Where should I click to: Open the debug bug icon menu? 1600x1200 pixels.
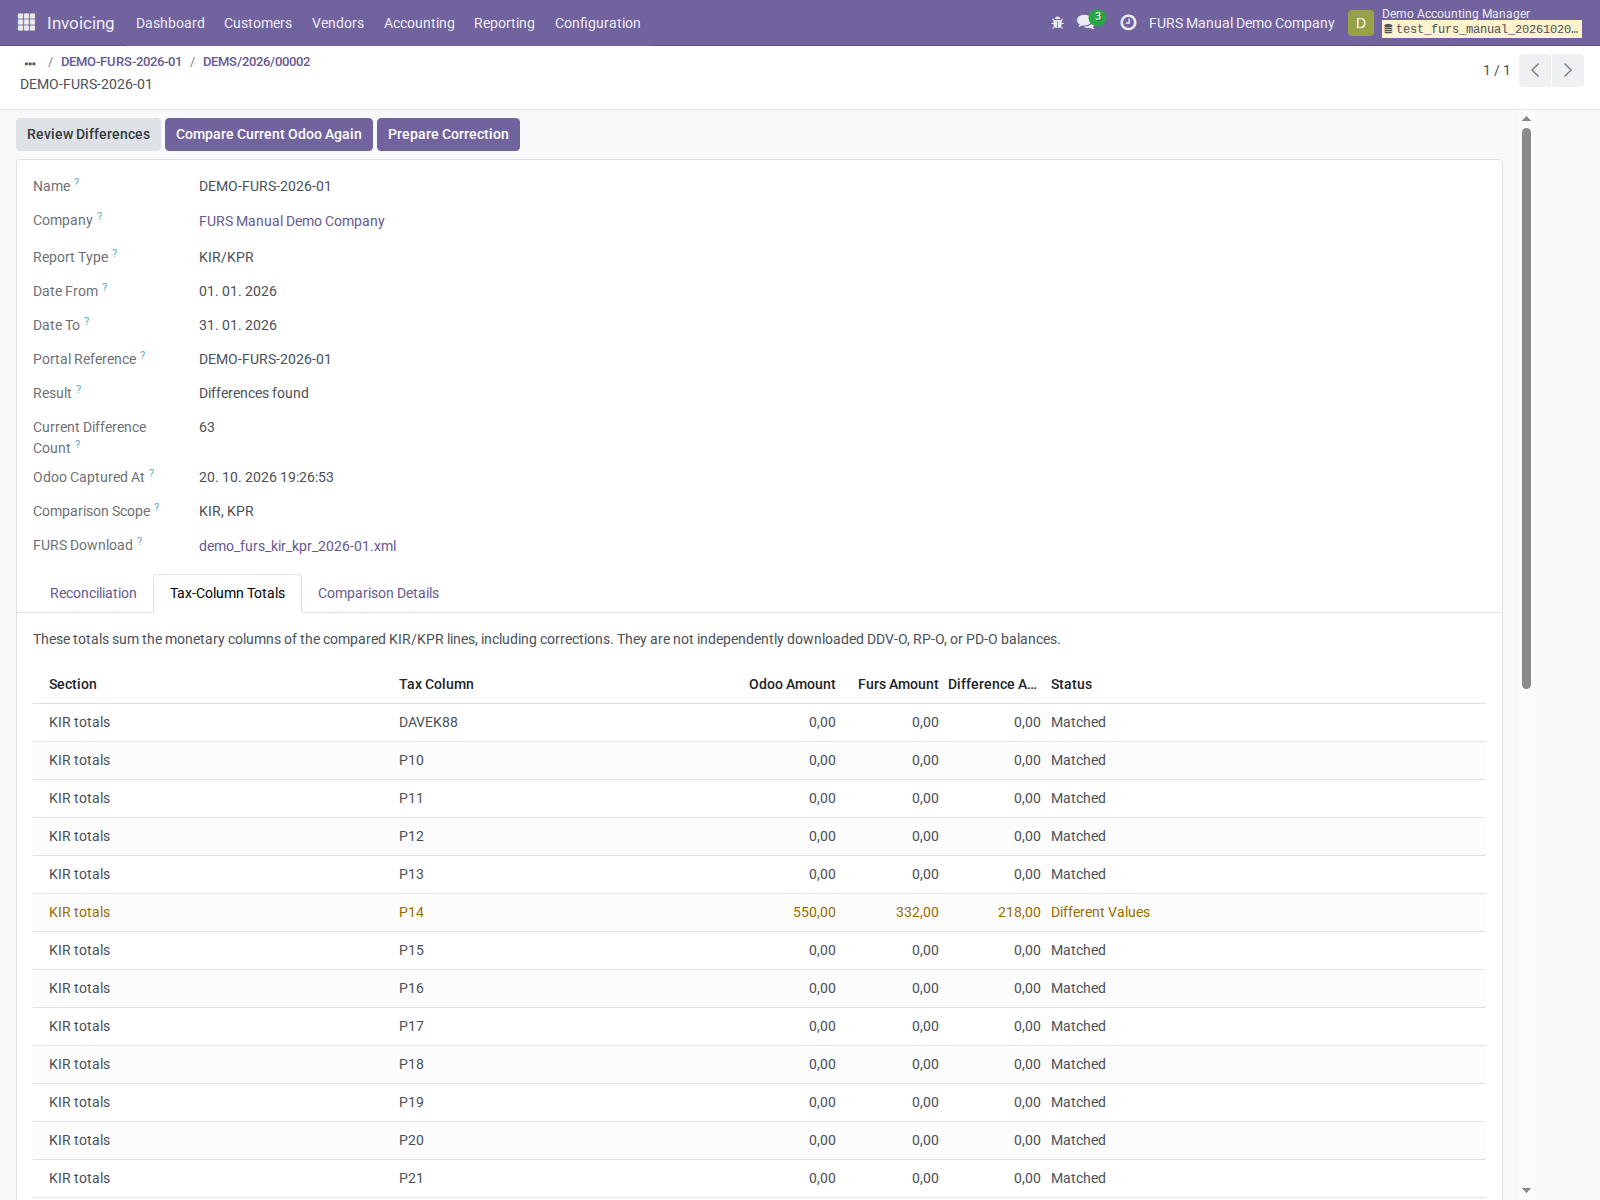click(x=1057, y=22)
